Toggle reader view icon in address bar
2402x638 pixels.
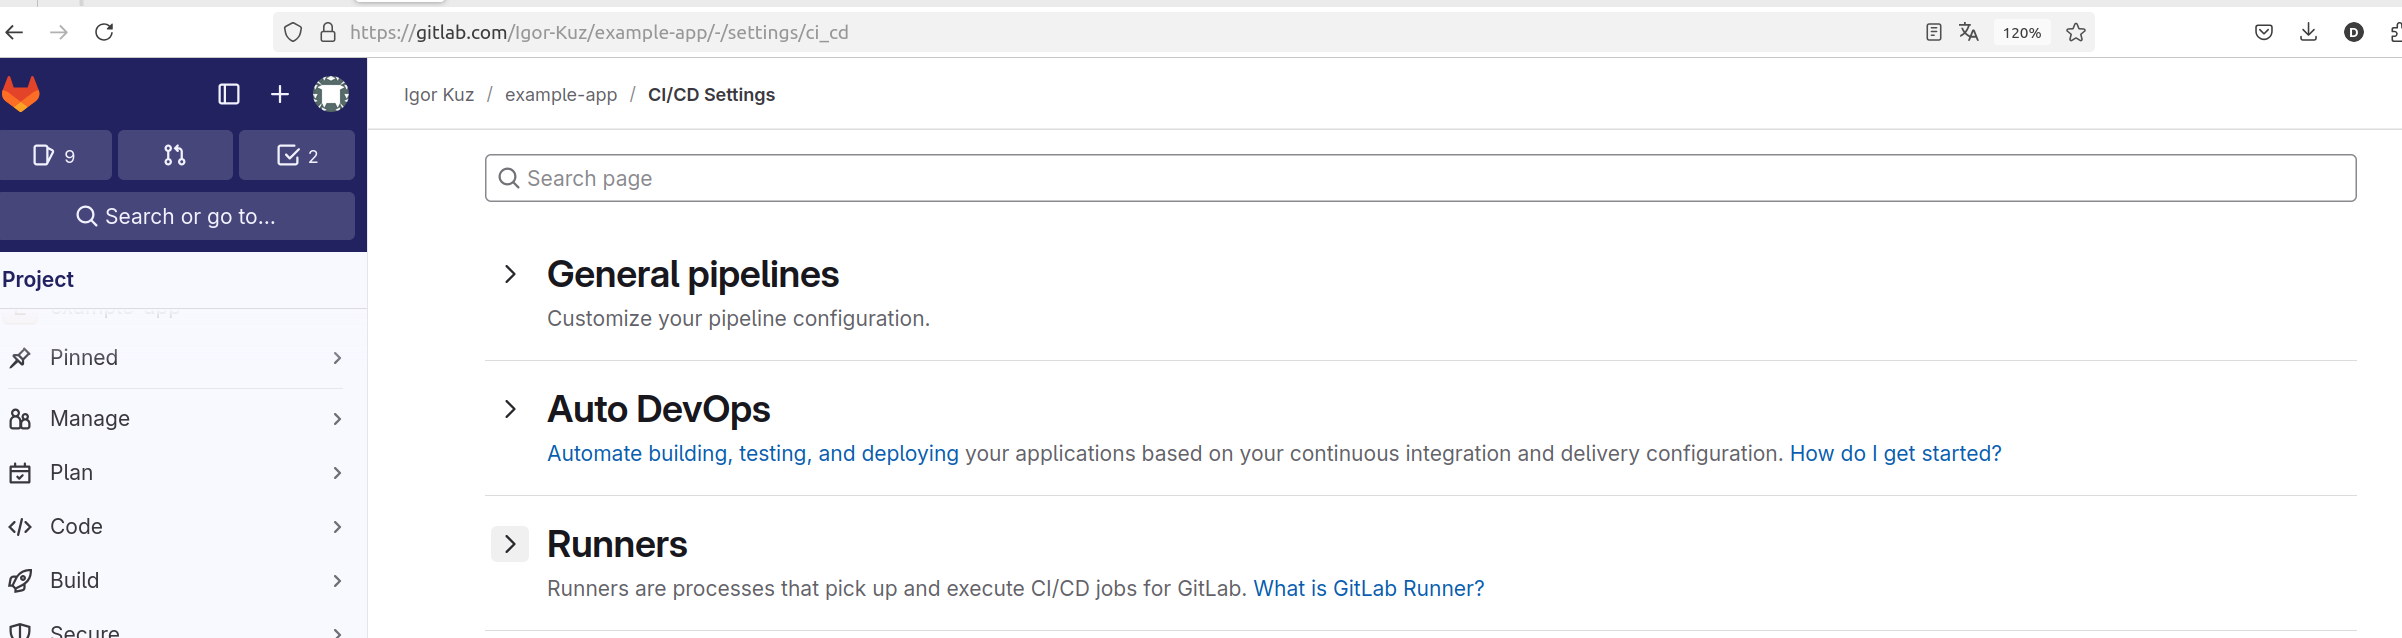[x=1934, y=32]
